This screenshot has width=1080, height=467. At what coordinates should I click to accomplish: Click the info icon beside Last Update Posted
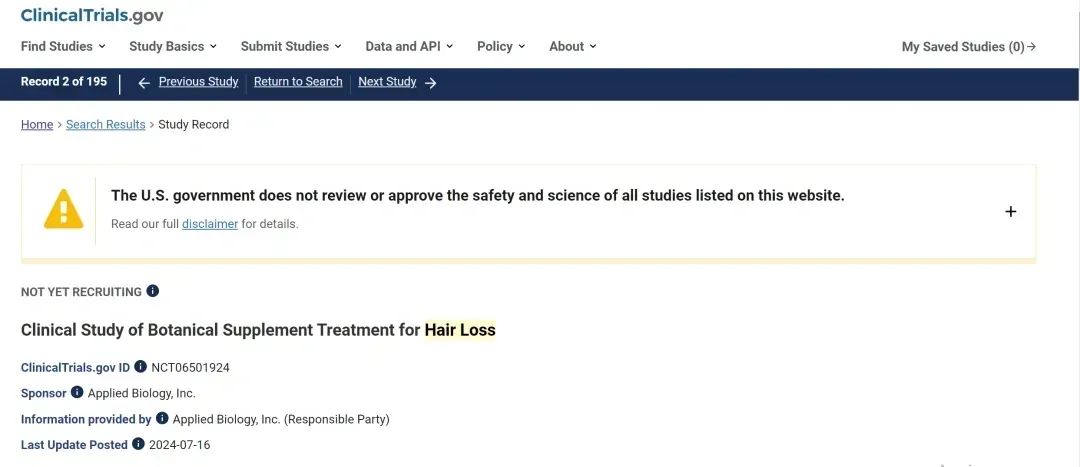(x=138, y=444)
